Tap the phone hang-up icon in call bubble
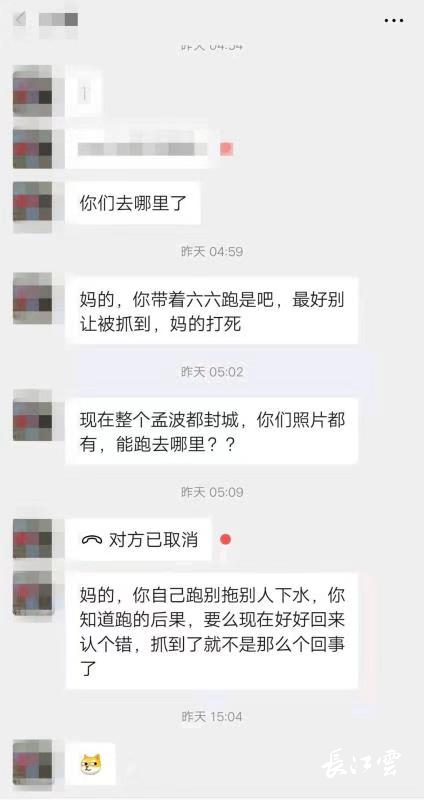Screen dimensions: 424x800 click(91, 540)
